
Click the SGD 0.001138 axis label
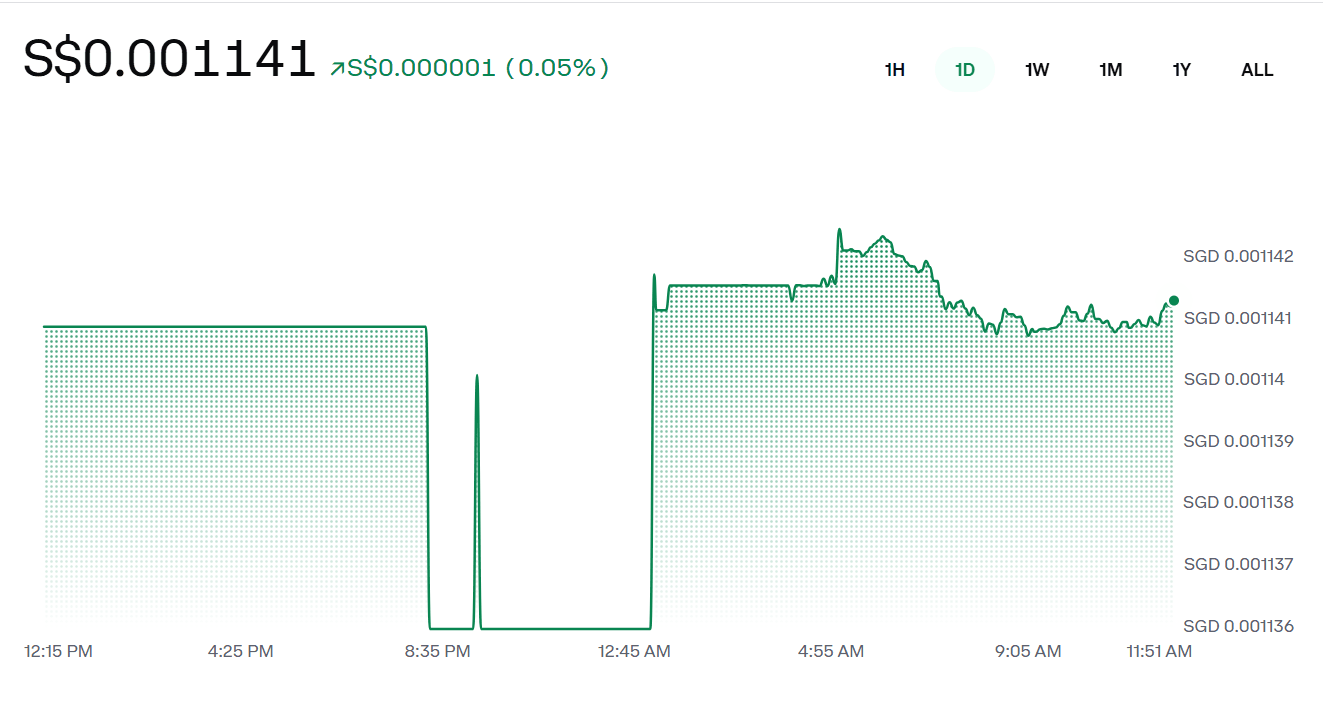1238,502
